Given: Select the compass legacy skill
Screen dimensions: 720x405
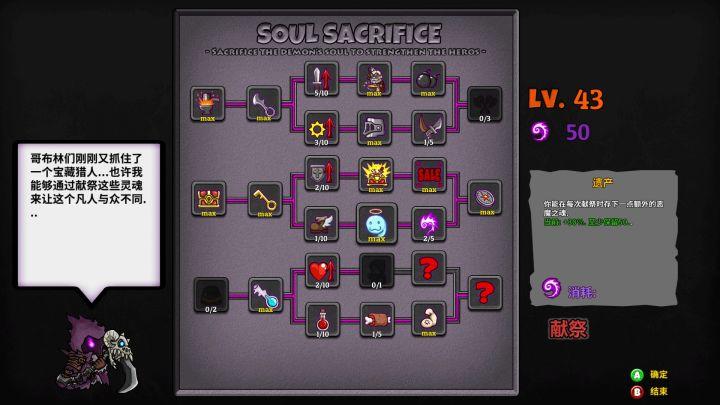Looking at the screenshot, I should click(x=485, y=198).
